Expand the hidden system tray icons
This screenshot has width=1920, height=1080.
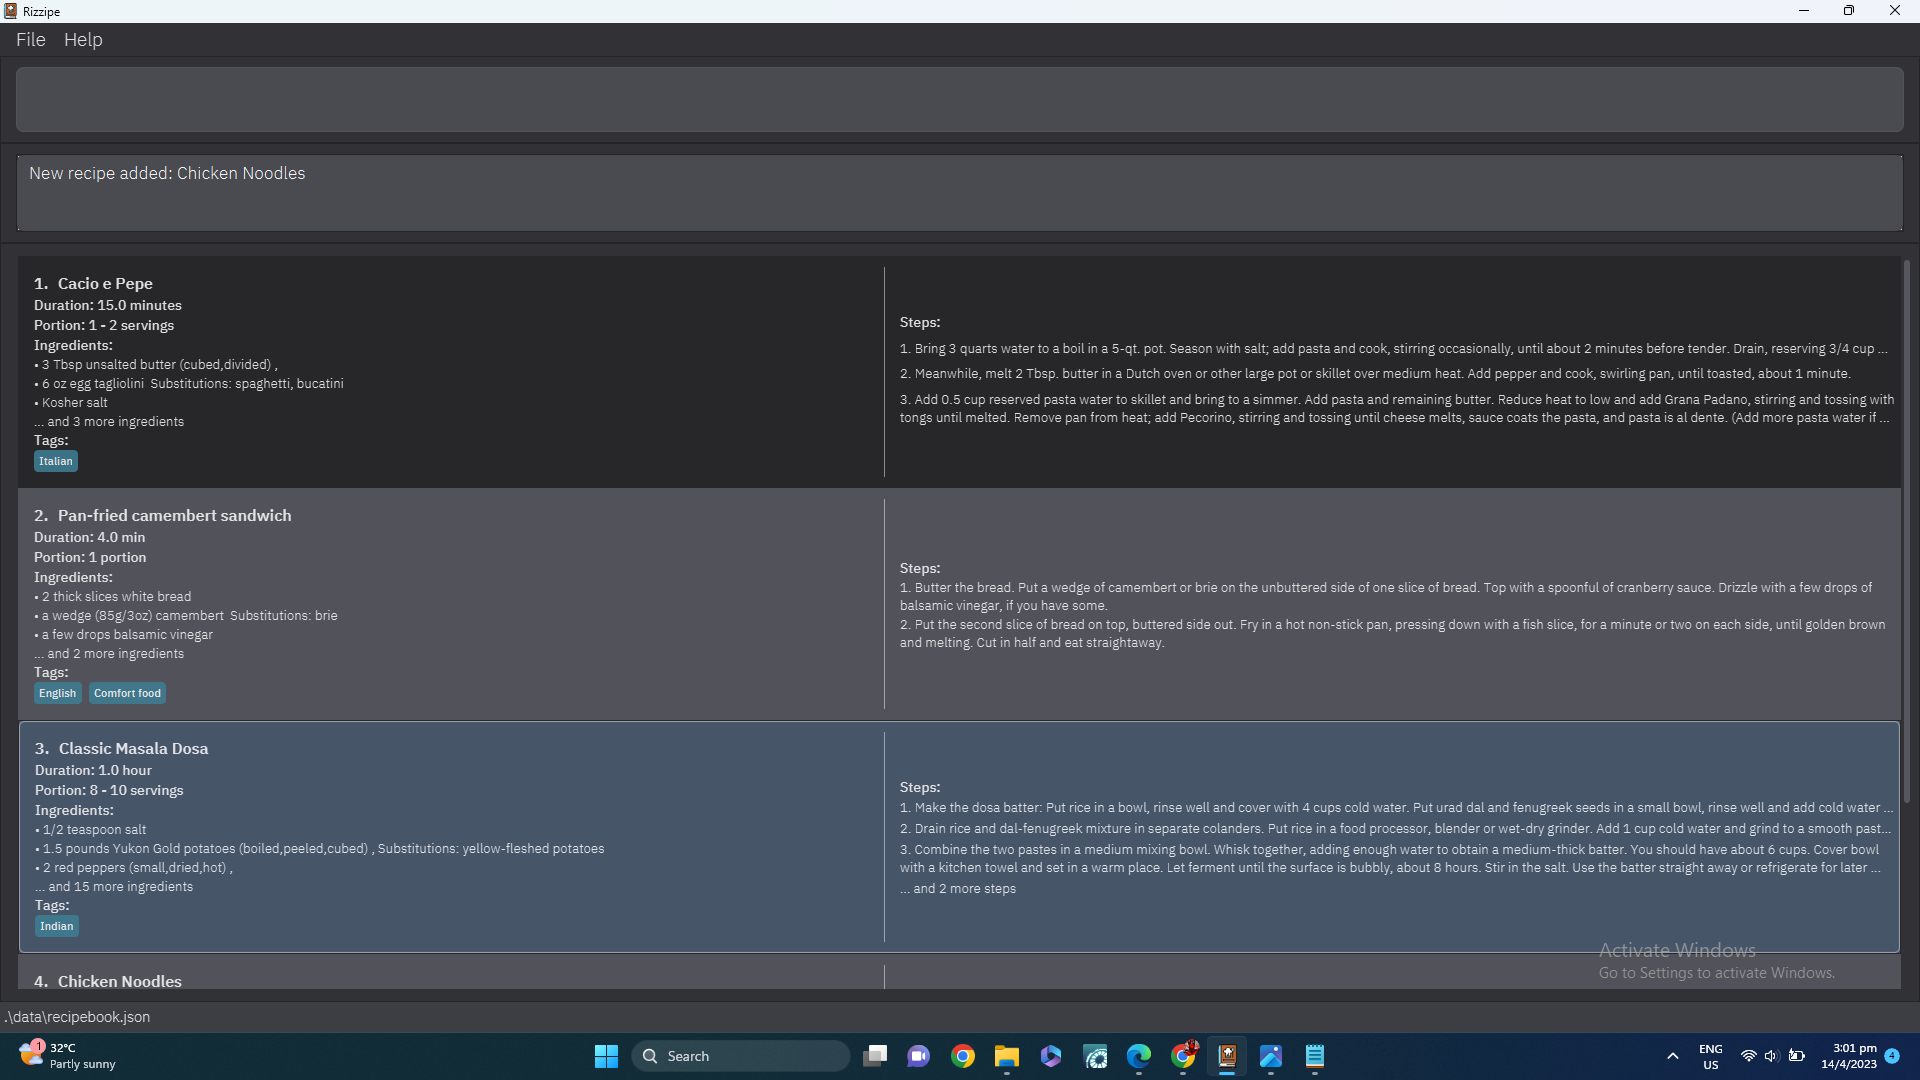pyautogui.click(x=1672, y=1056)
